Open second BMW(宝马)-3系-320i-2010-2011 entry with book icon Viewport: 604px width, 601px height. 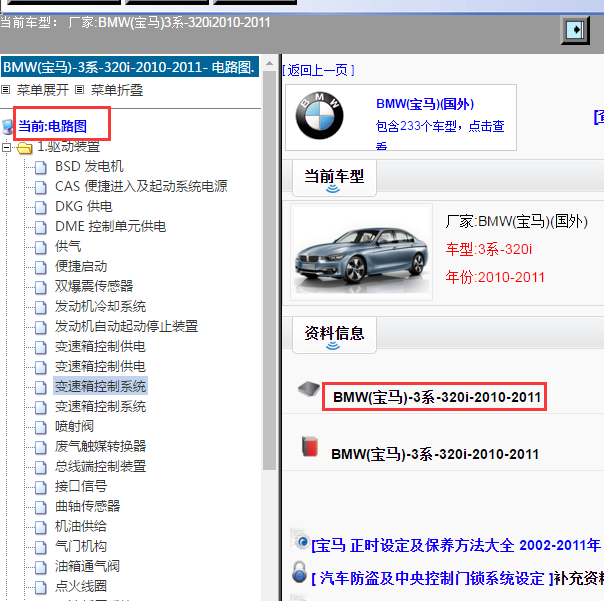(435, 454)
